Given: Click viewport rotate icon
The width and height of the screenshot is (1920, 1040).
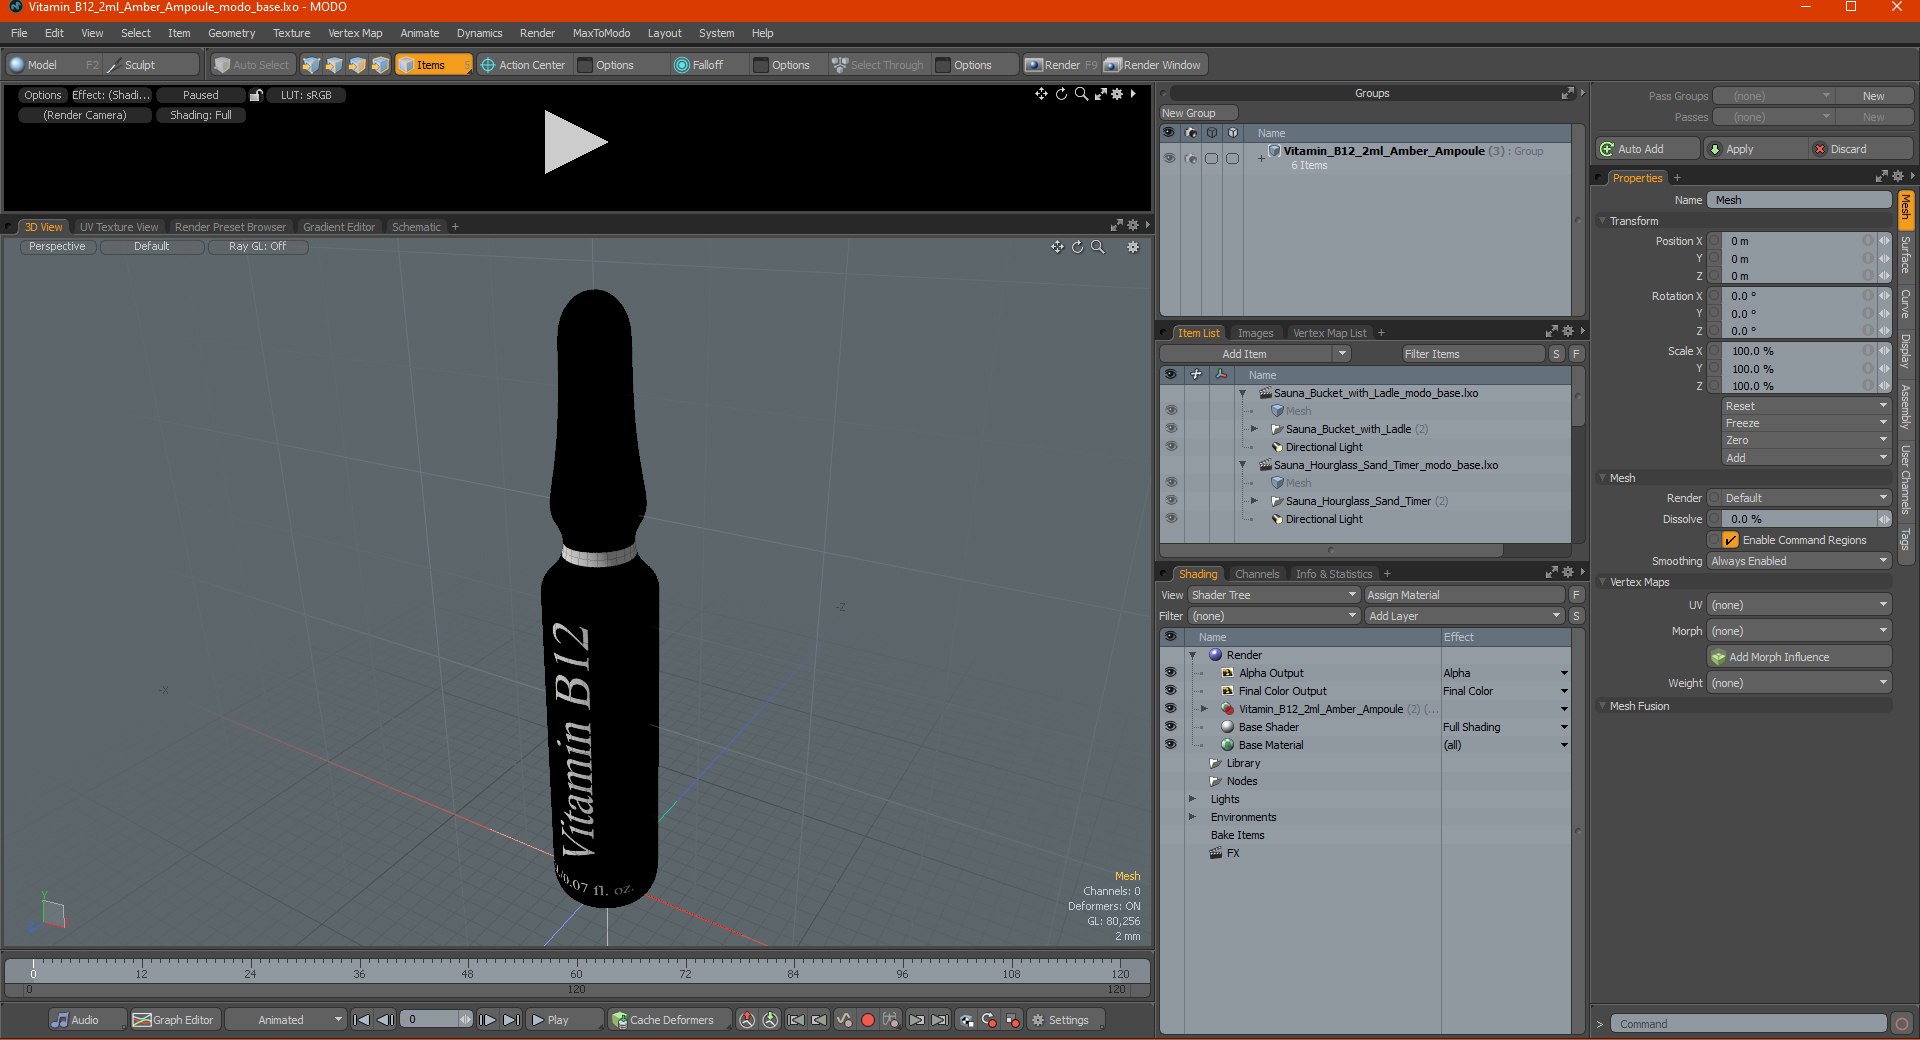Looking at the screenshot, I should (1077, 247).
